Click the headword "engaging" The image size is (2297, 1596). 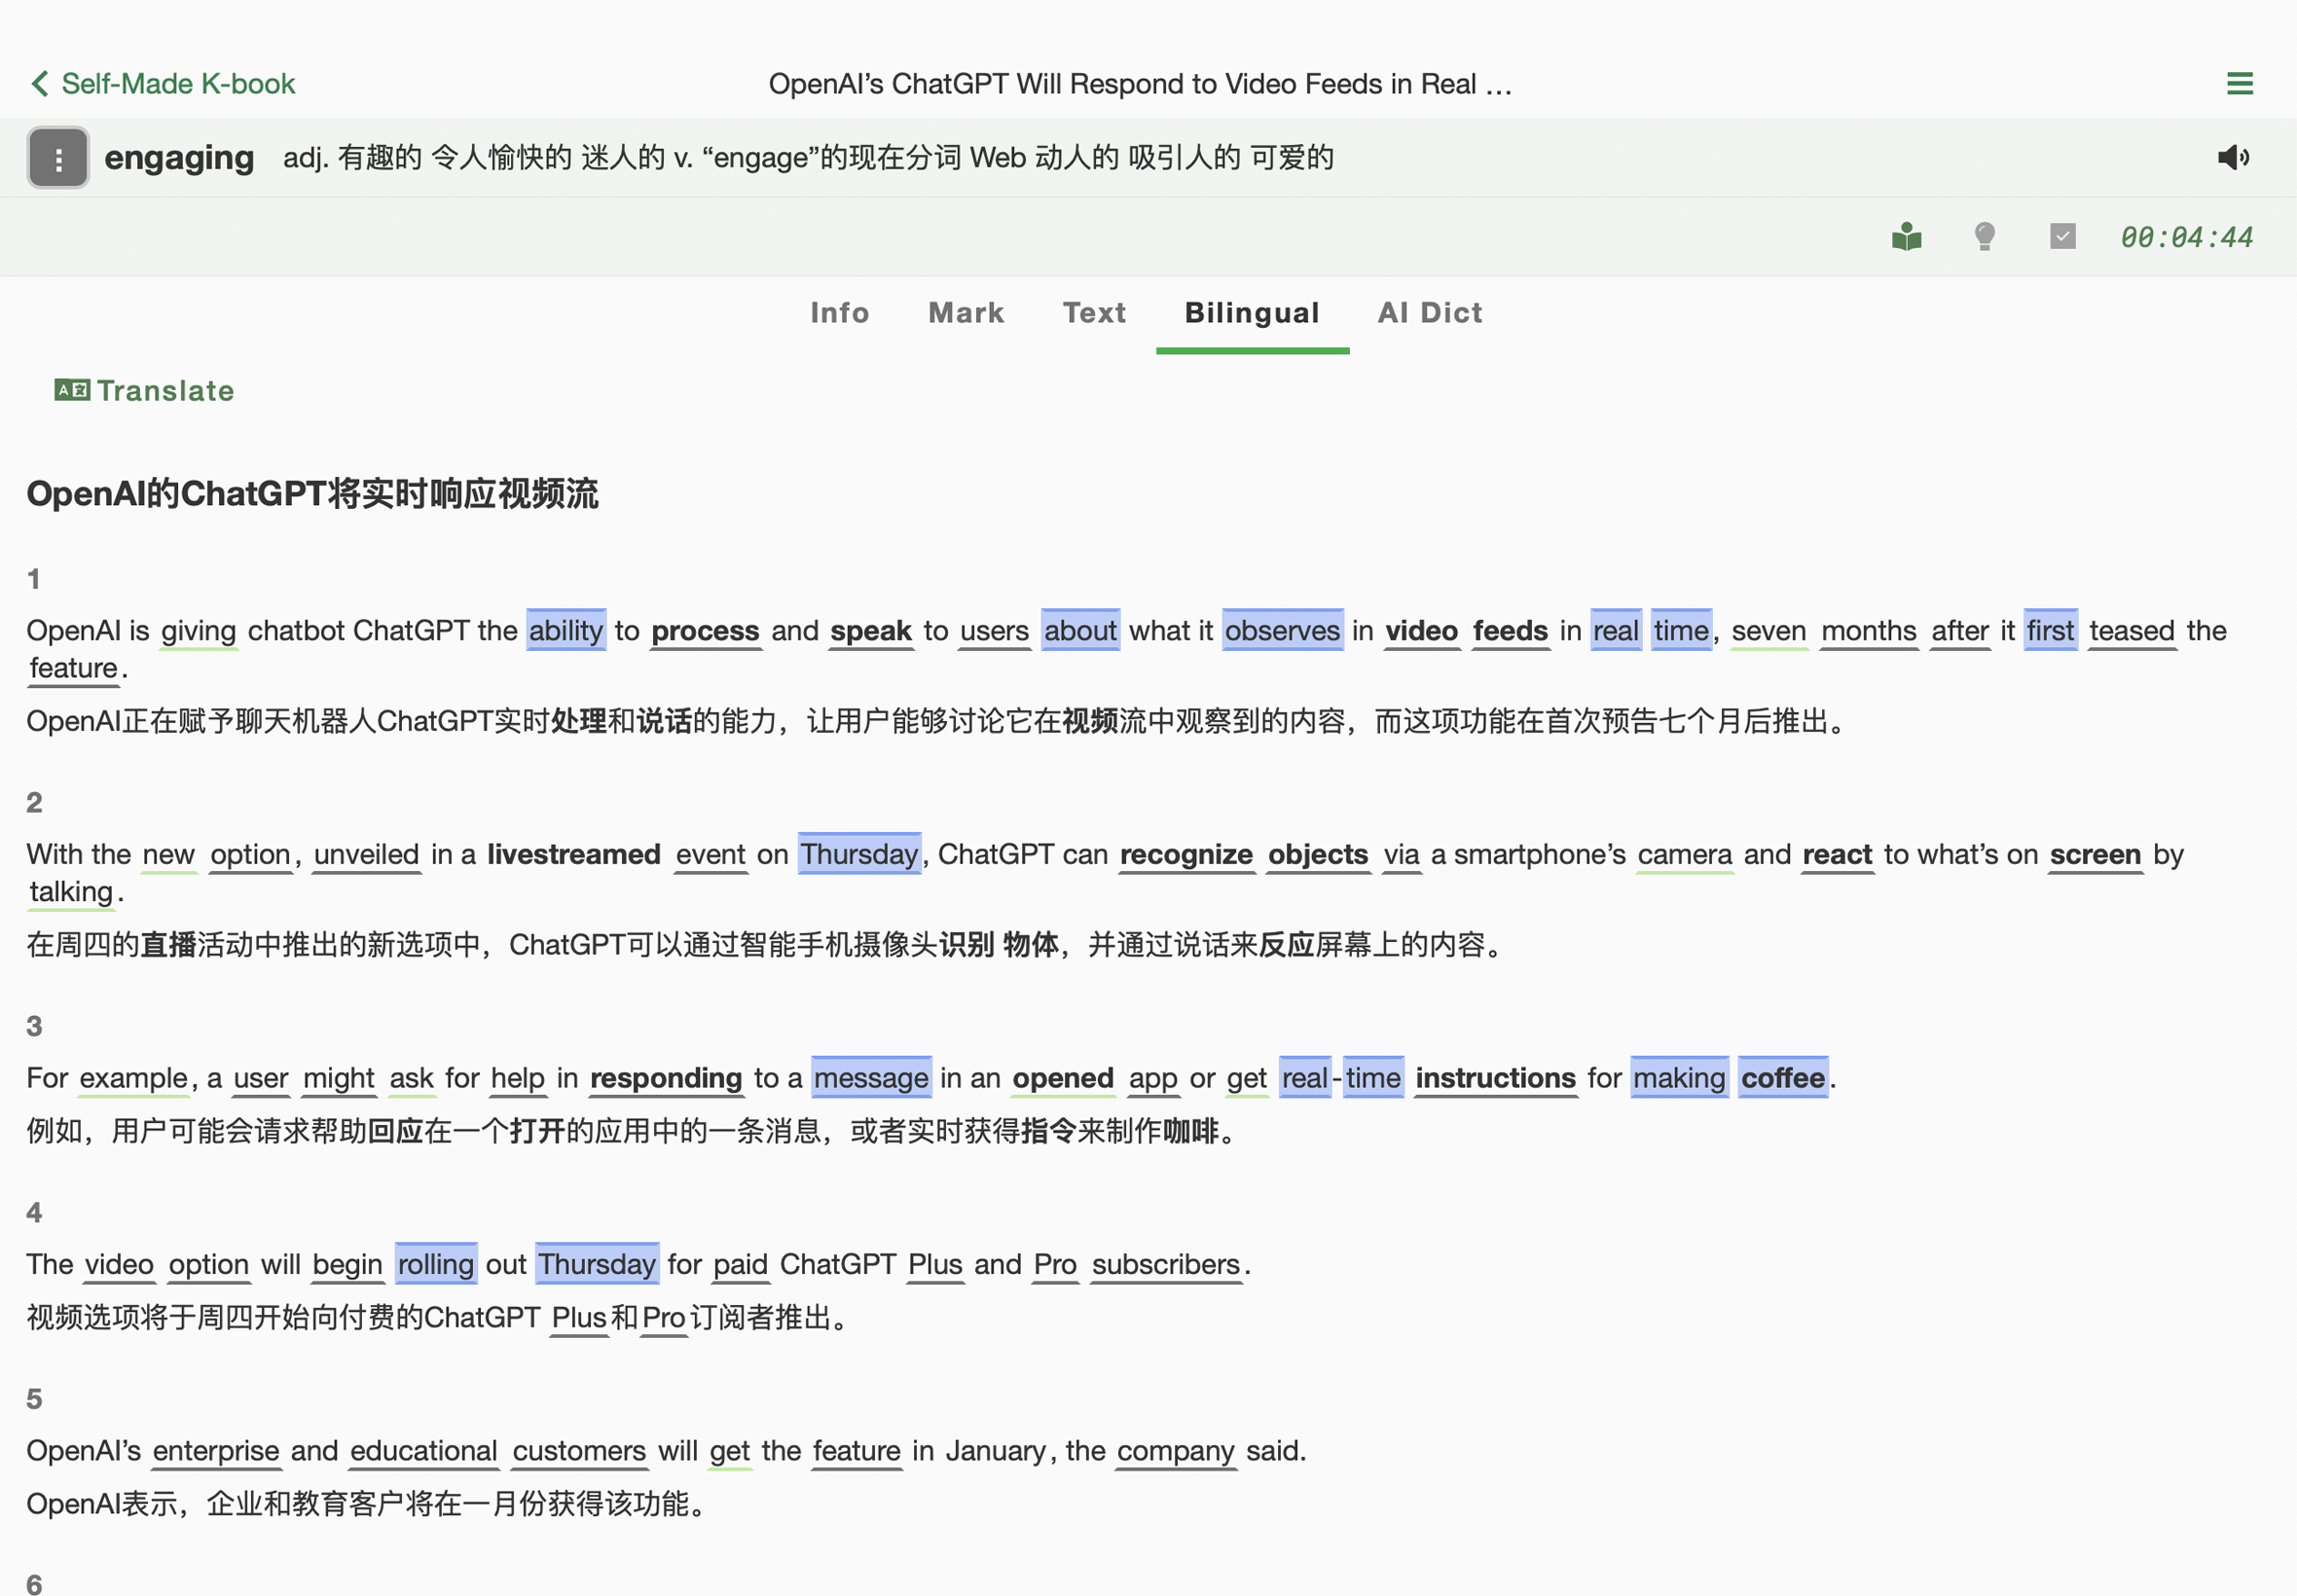point(179,158)
